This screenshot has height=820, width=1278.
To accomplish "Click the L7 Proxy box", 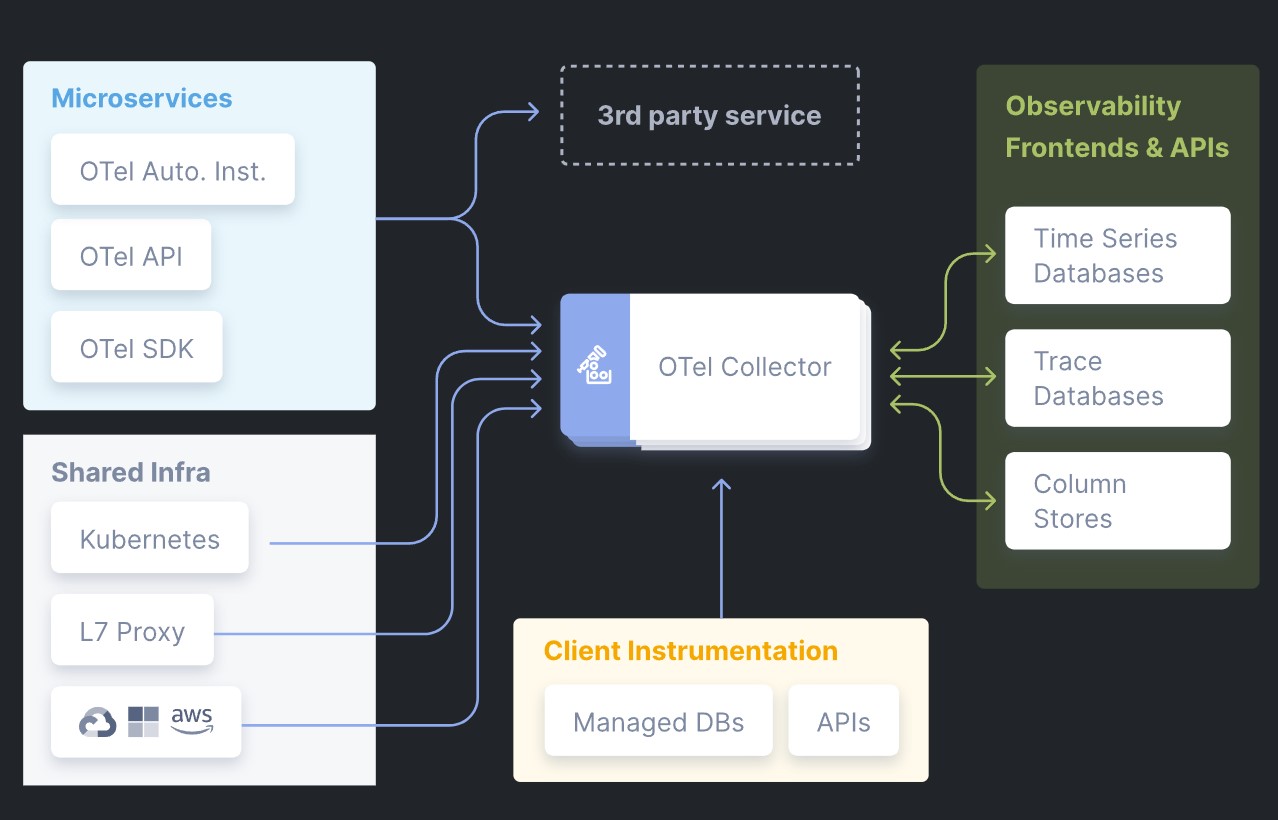I will click(133, 630).
